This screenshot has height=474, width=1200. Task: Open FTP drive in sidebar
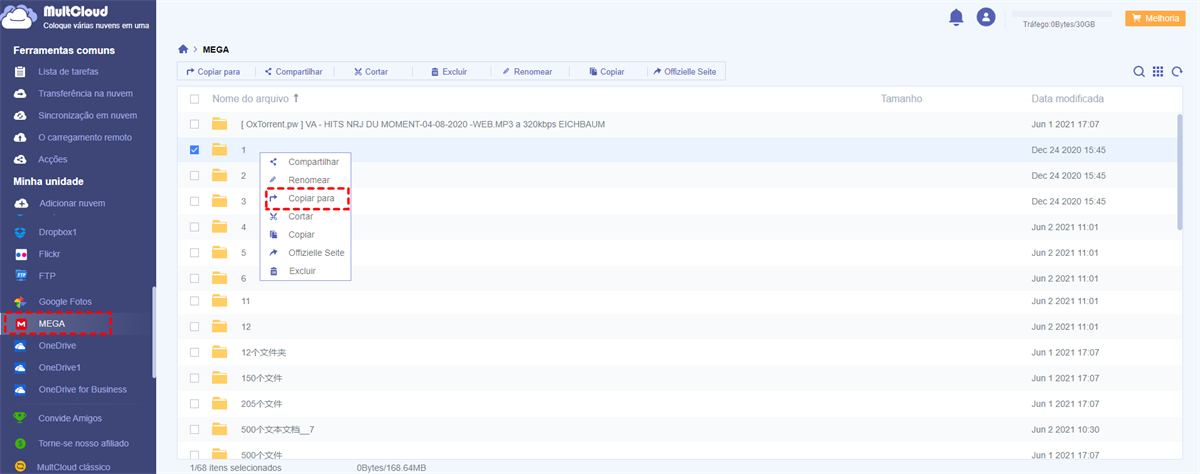click(x=48, y=274)
